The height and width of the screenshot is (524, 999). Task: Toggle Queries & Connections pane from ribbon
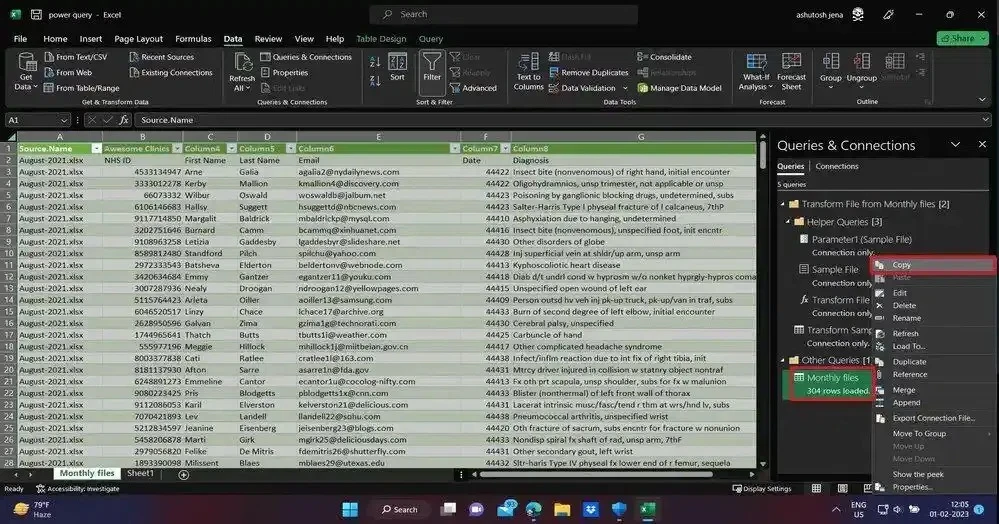[x=306, y=57]
